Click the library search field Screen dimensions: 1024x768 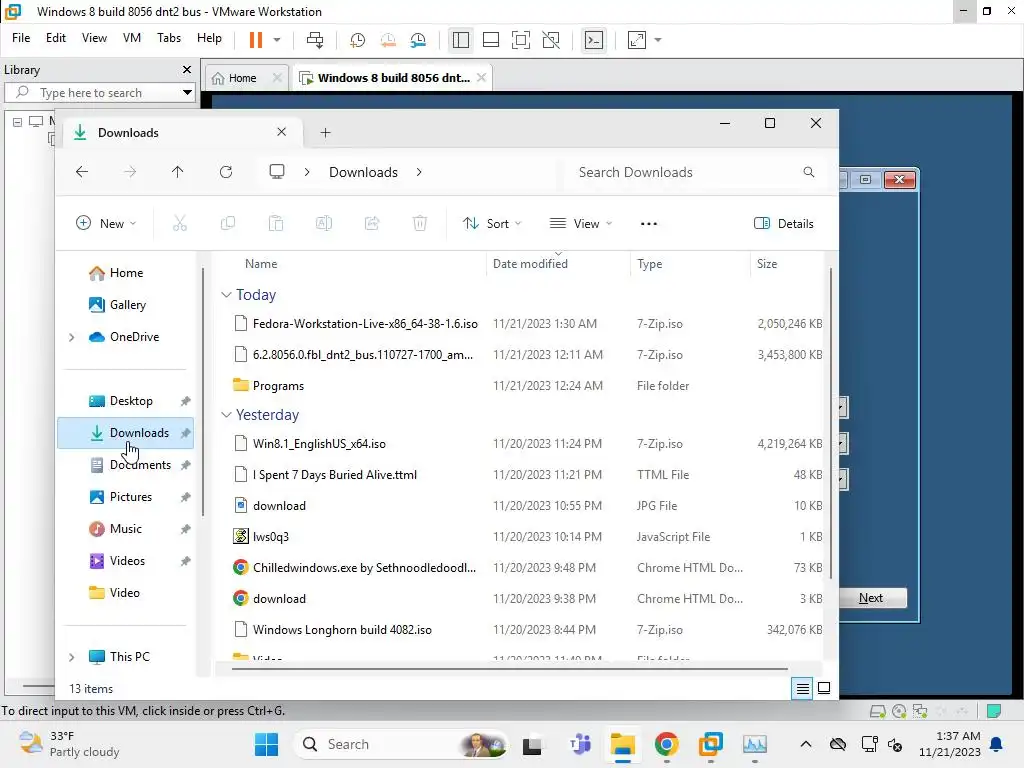click(98, 93)
